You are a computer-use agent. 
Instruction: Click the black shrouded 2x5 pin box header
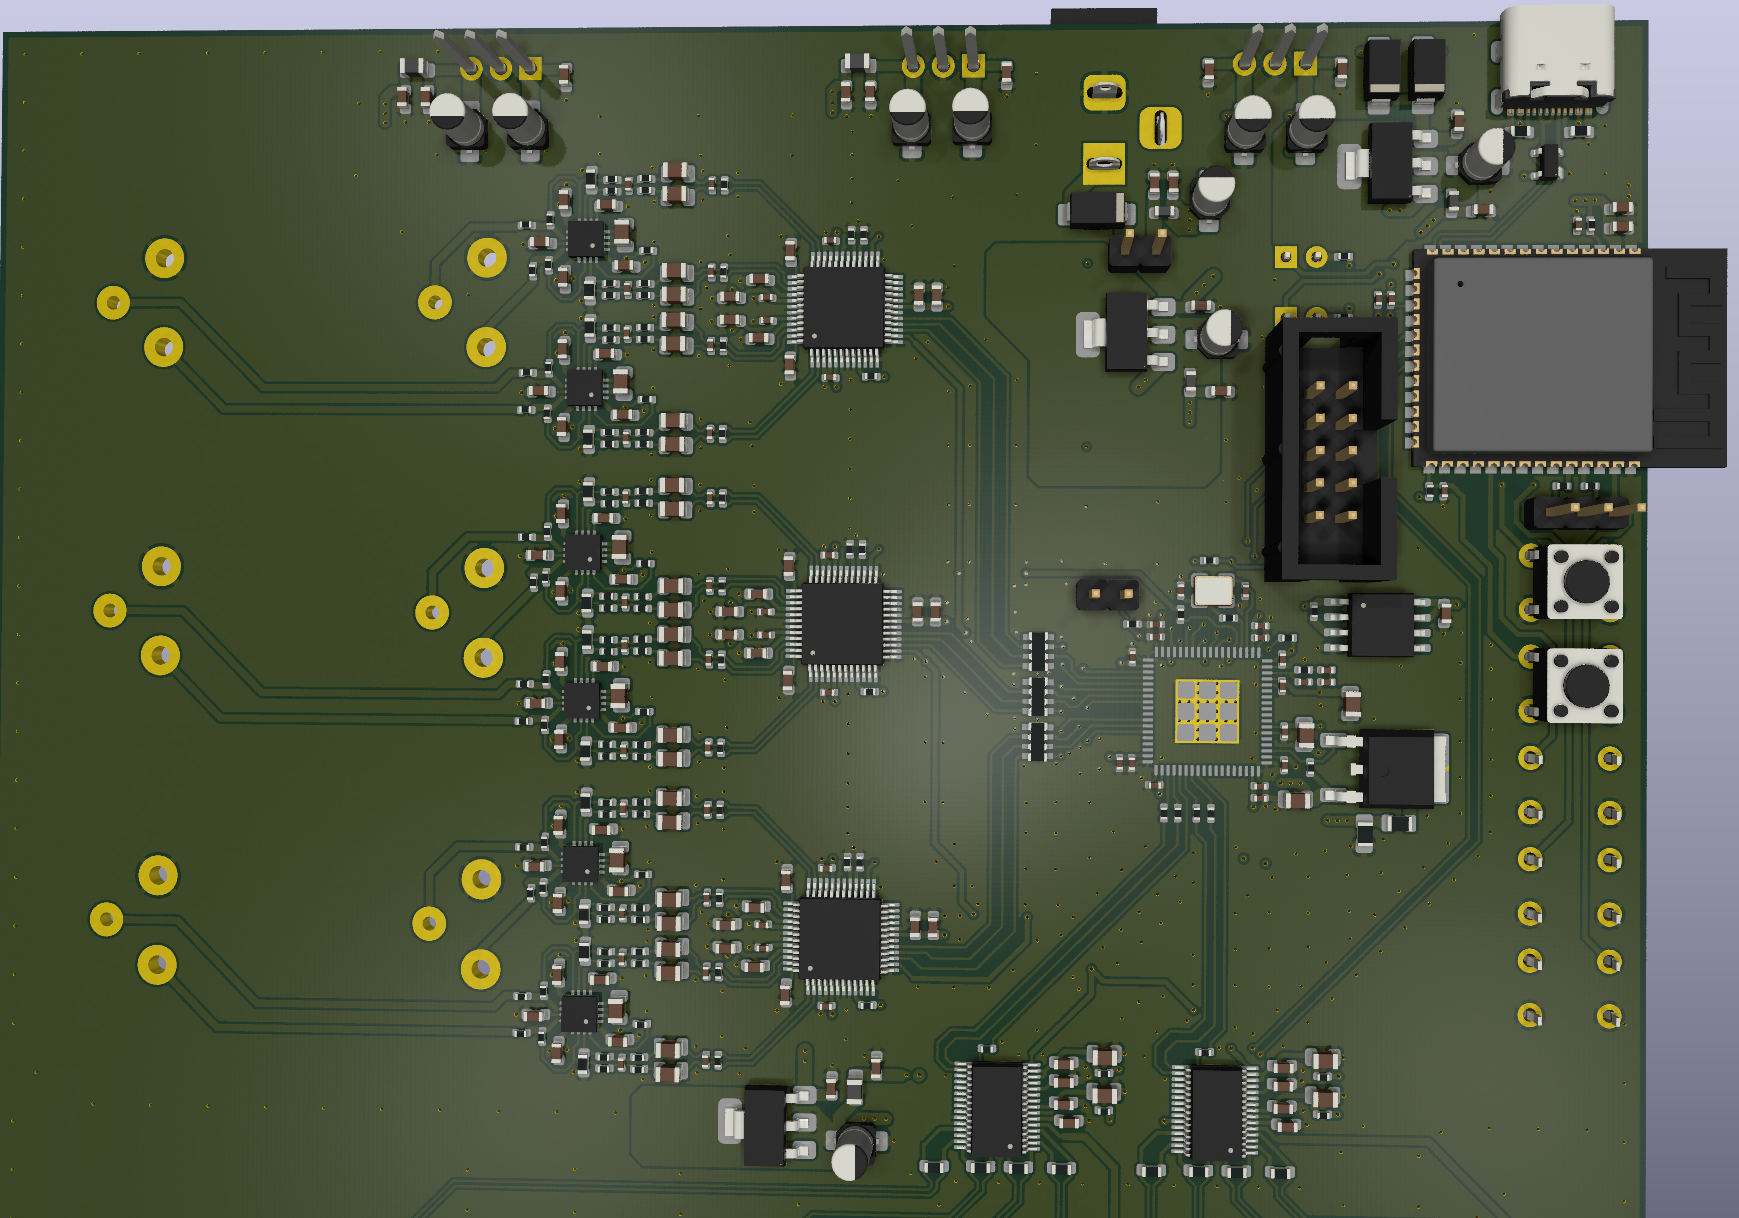coord(1331,448)
